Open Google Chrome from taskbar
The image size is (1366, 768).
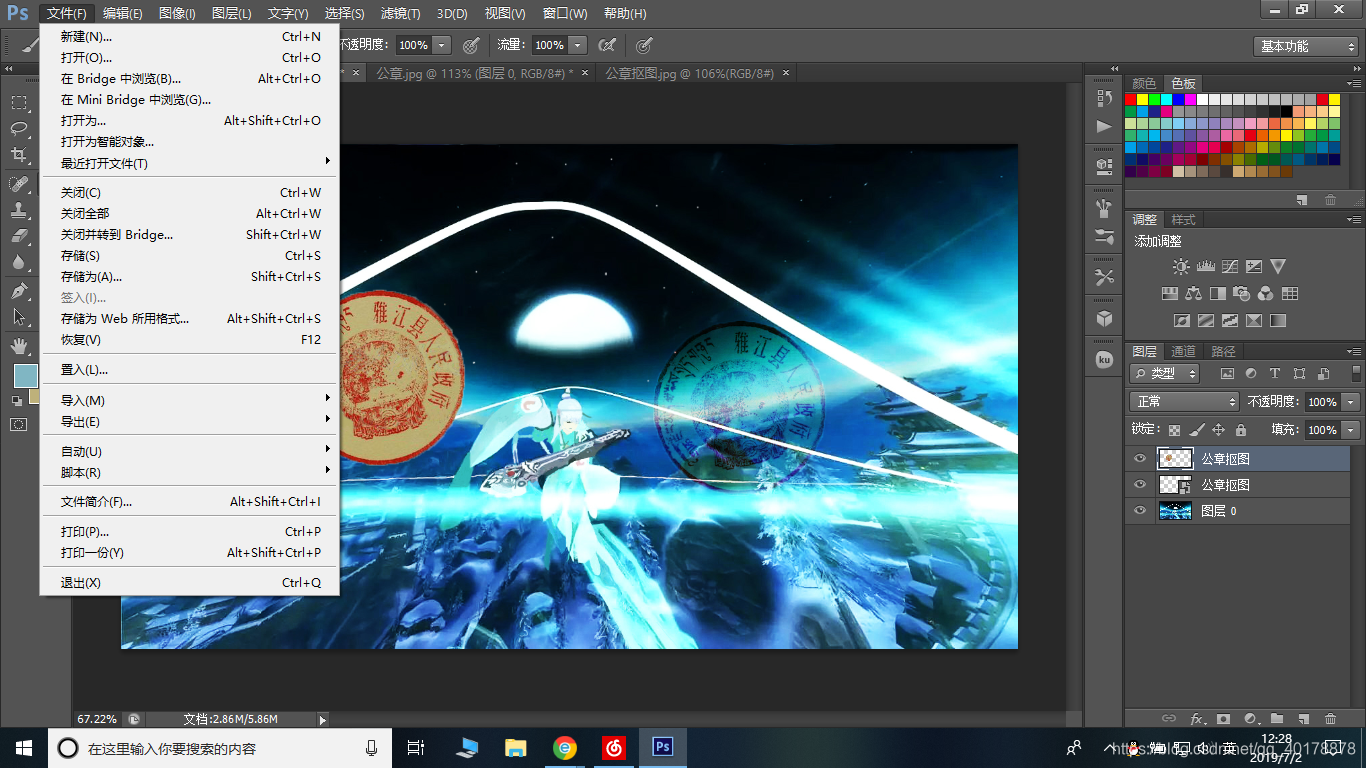pyautogui.click(x=565, y=747)
